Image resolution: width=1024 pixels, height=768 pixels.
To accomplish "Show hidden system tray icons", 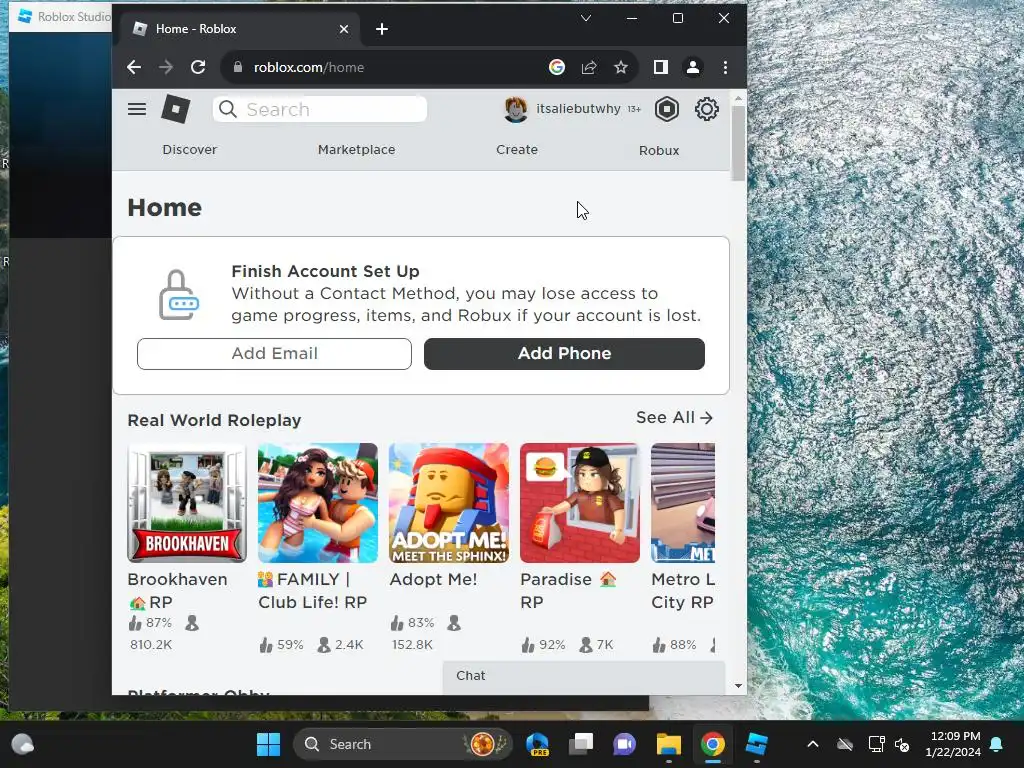I will pos(812,744).
